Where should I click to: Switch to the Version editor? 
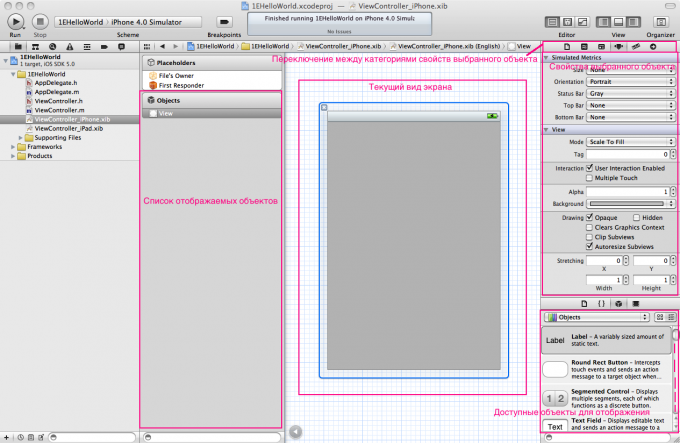click(582, 22)
